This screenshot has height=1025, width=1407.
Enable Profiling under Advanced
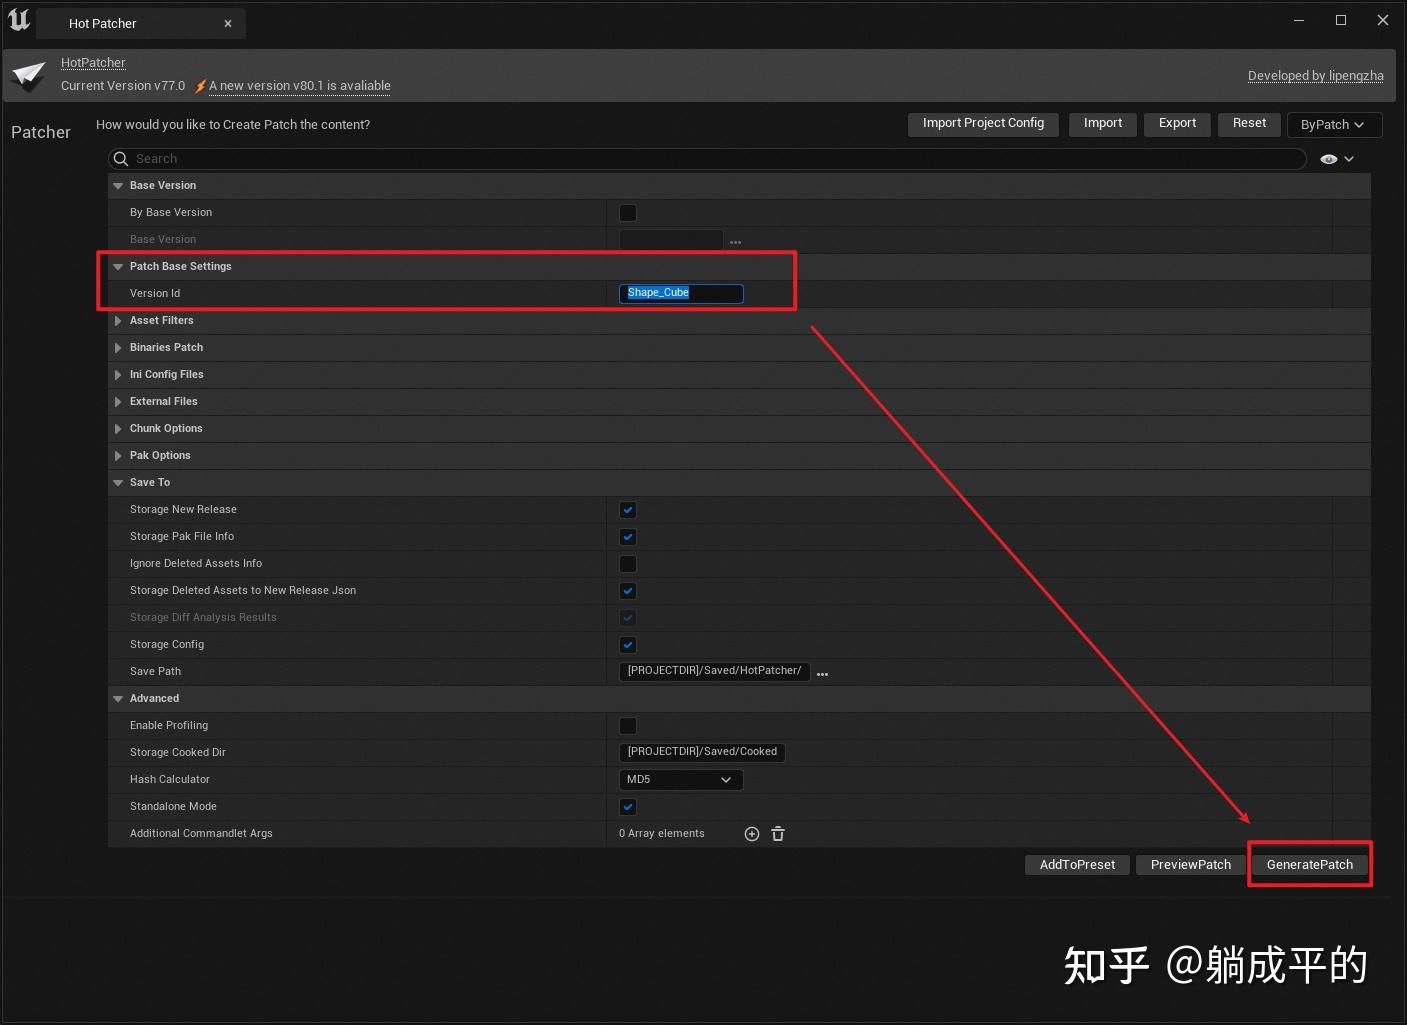tap(627, 726)
